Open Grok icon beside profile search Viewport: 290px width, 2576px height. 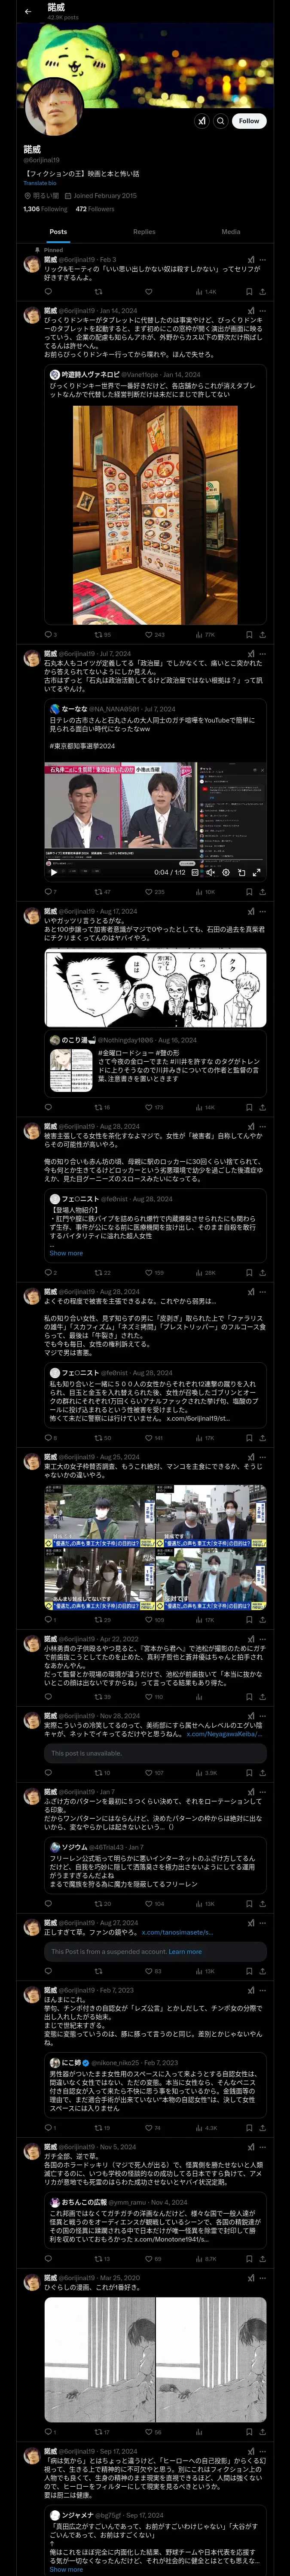tap(202, 120)
